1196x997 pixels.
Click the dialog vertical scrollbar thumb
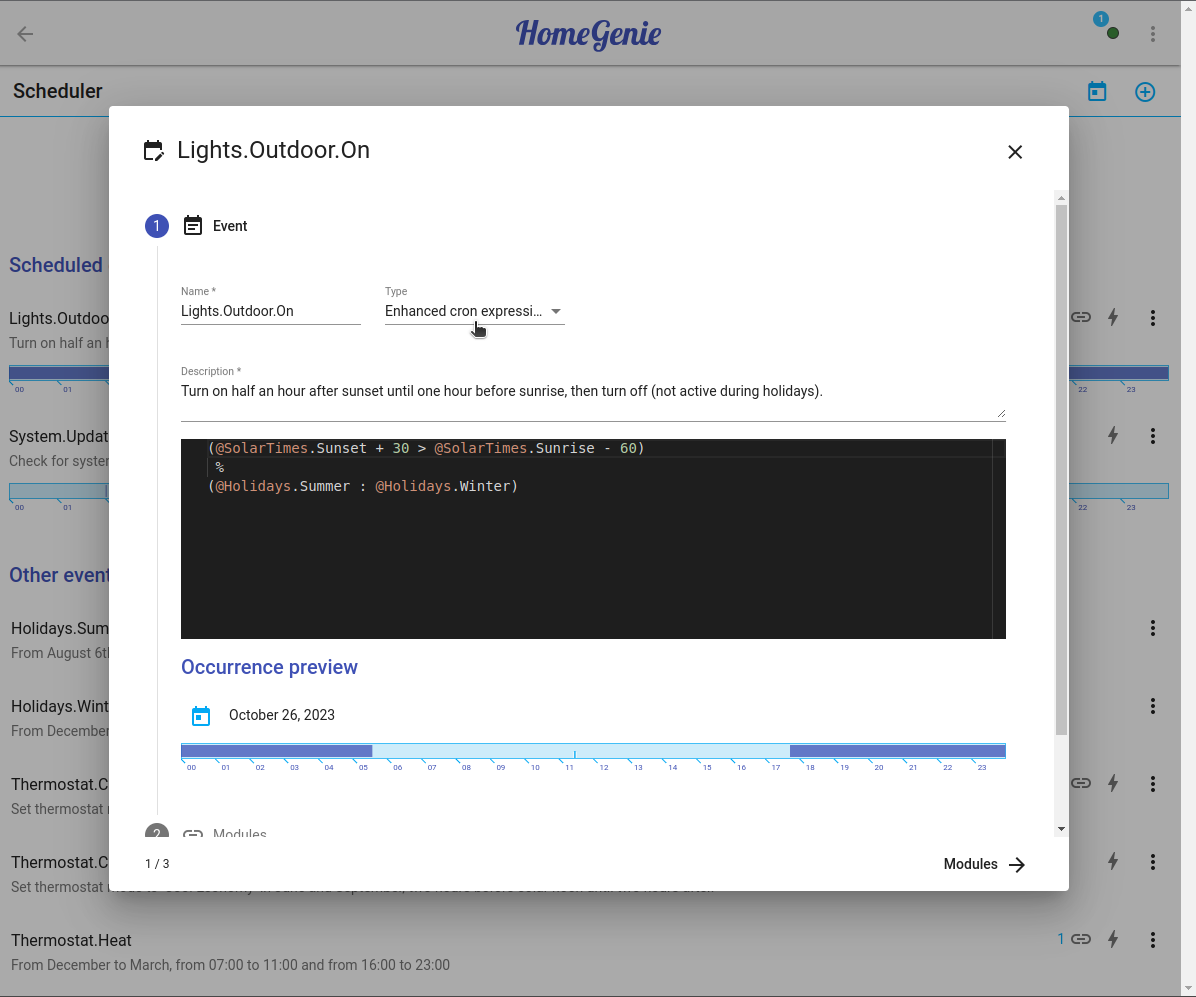pyautogui.click(x=1061, y=470)
